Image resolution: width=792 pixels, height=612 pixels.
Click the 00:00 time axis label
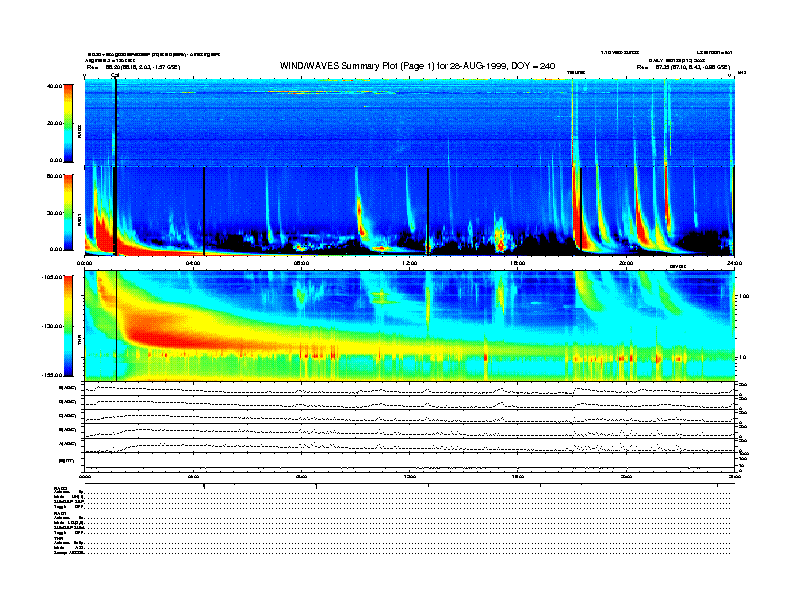(85, 263)
